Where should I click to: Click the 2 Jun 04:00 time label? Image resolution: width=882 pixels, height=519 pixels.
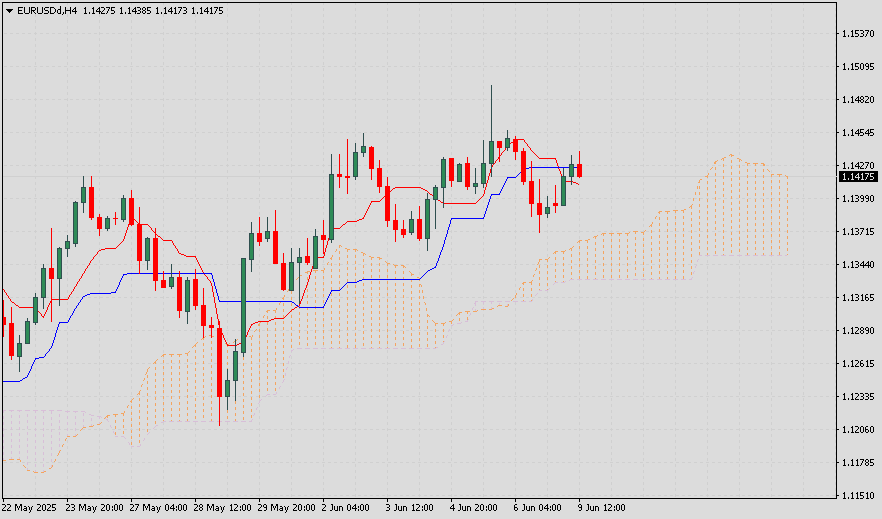click(x=346, y=508)
